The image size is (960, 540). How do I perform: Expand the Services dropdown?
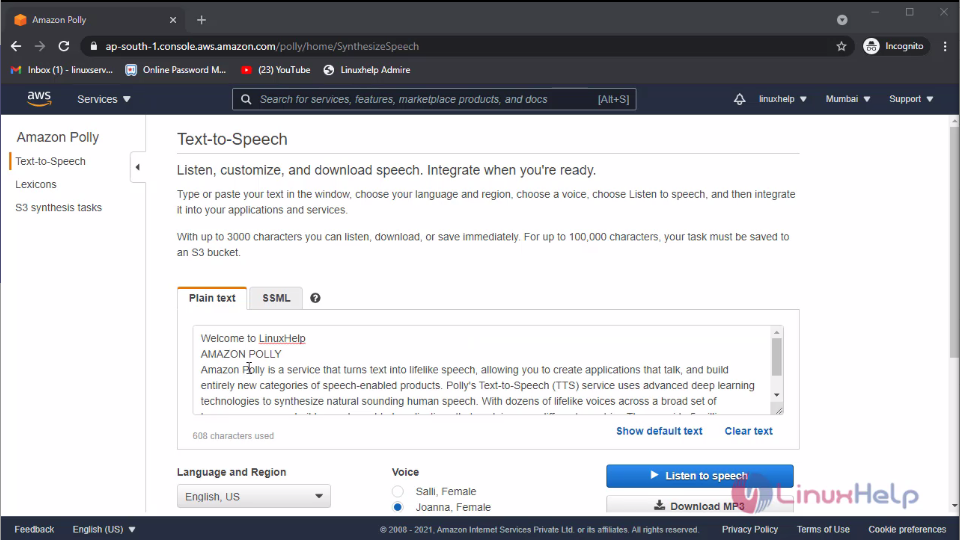104,99
